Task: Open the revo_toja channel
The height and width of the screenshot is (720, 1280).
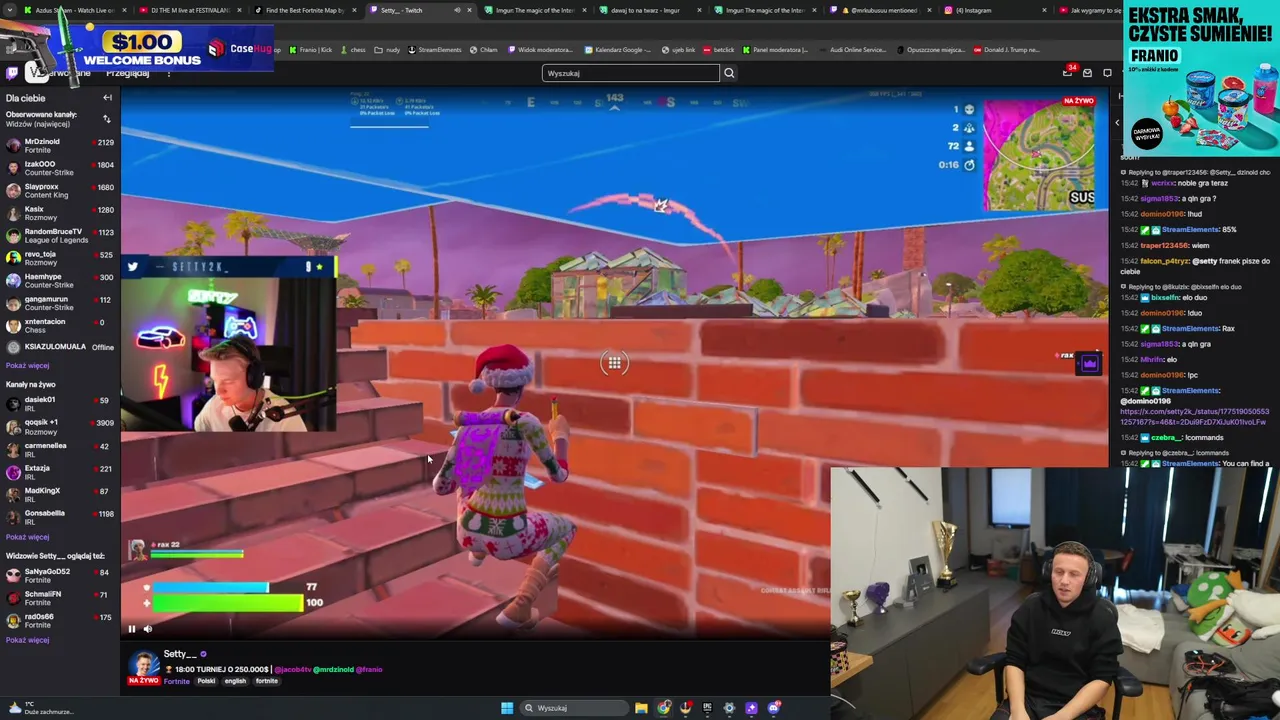Action: point(60,258)
